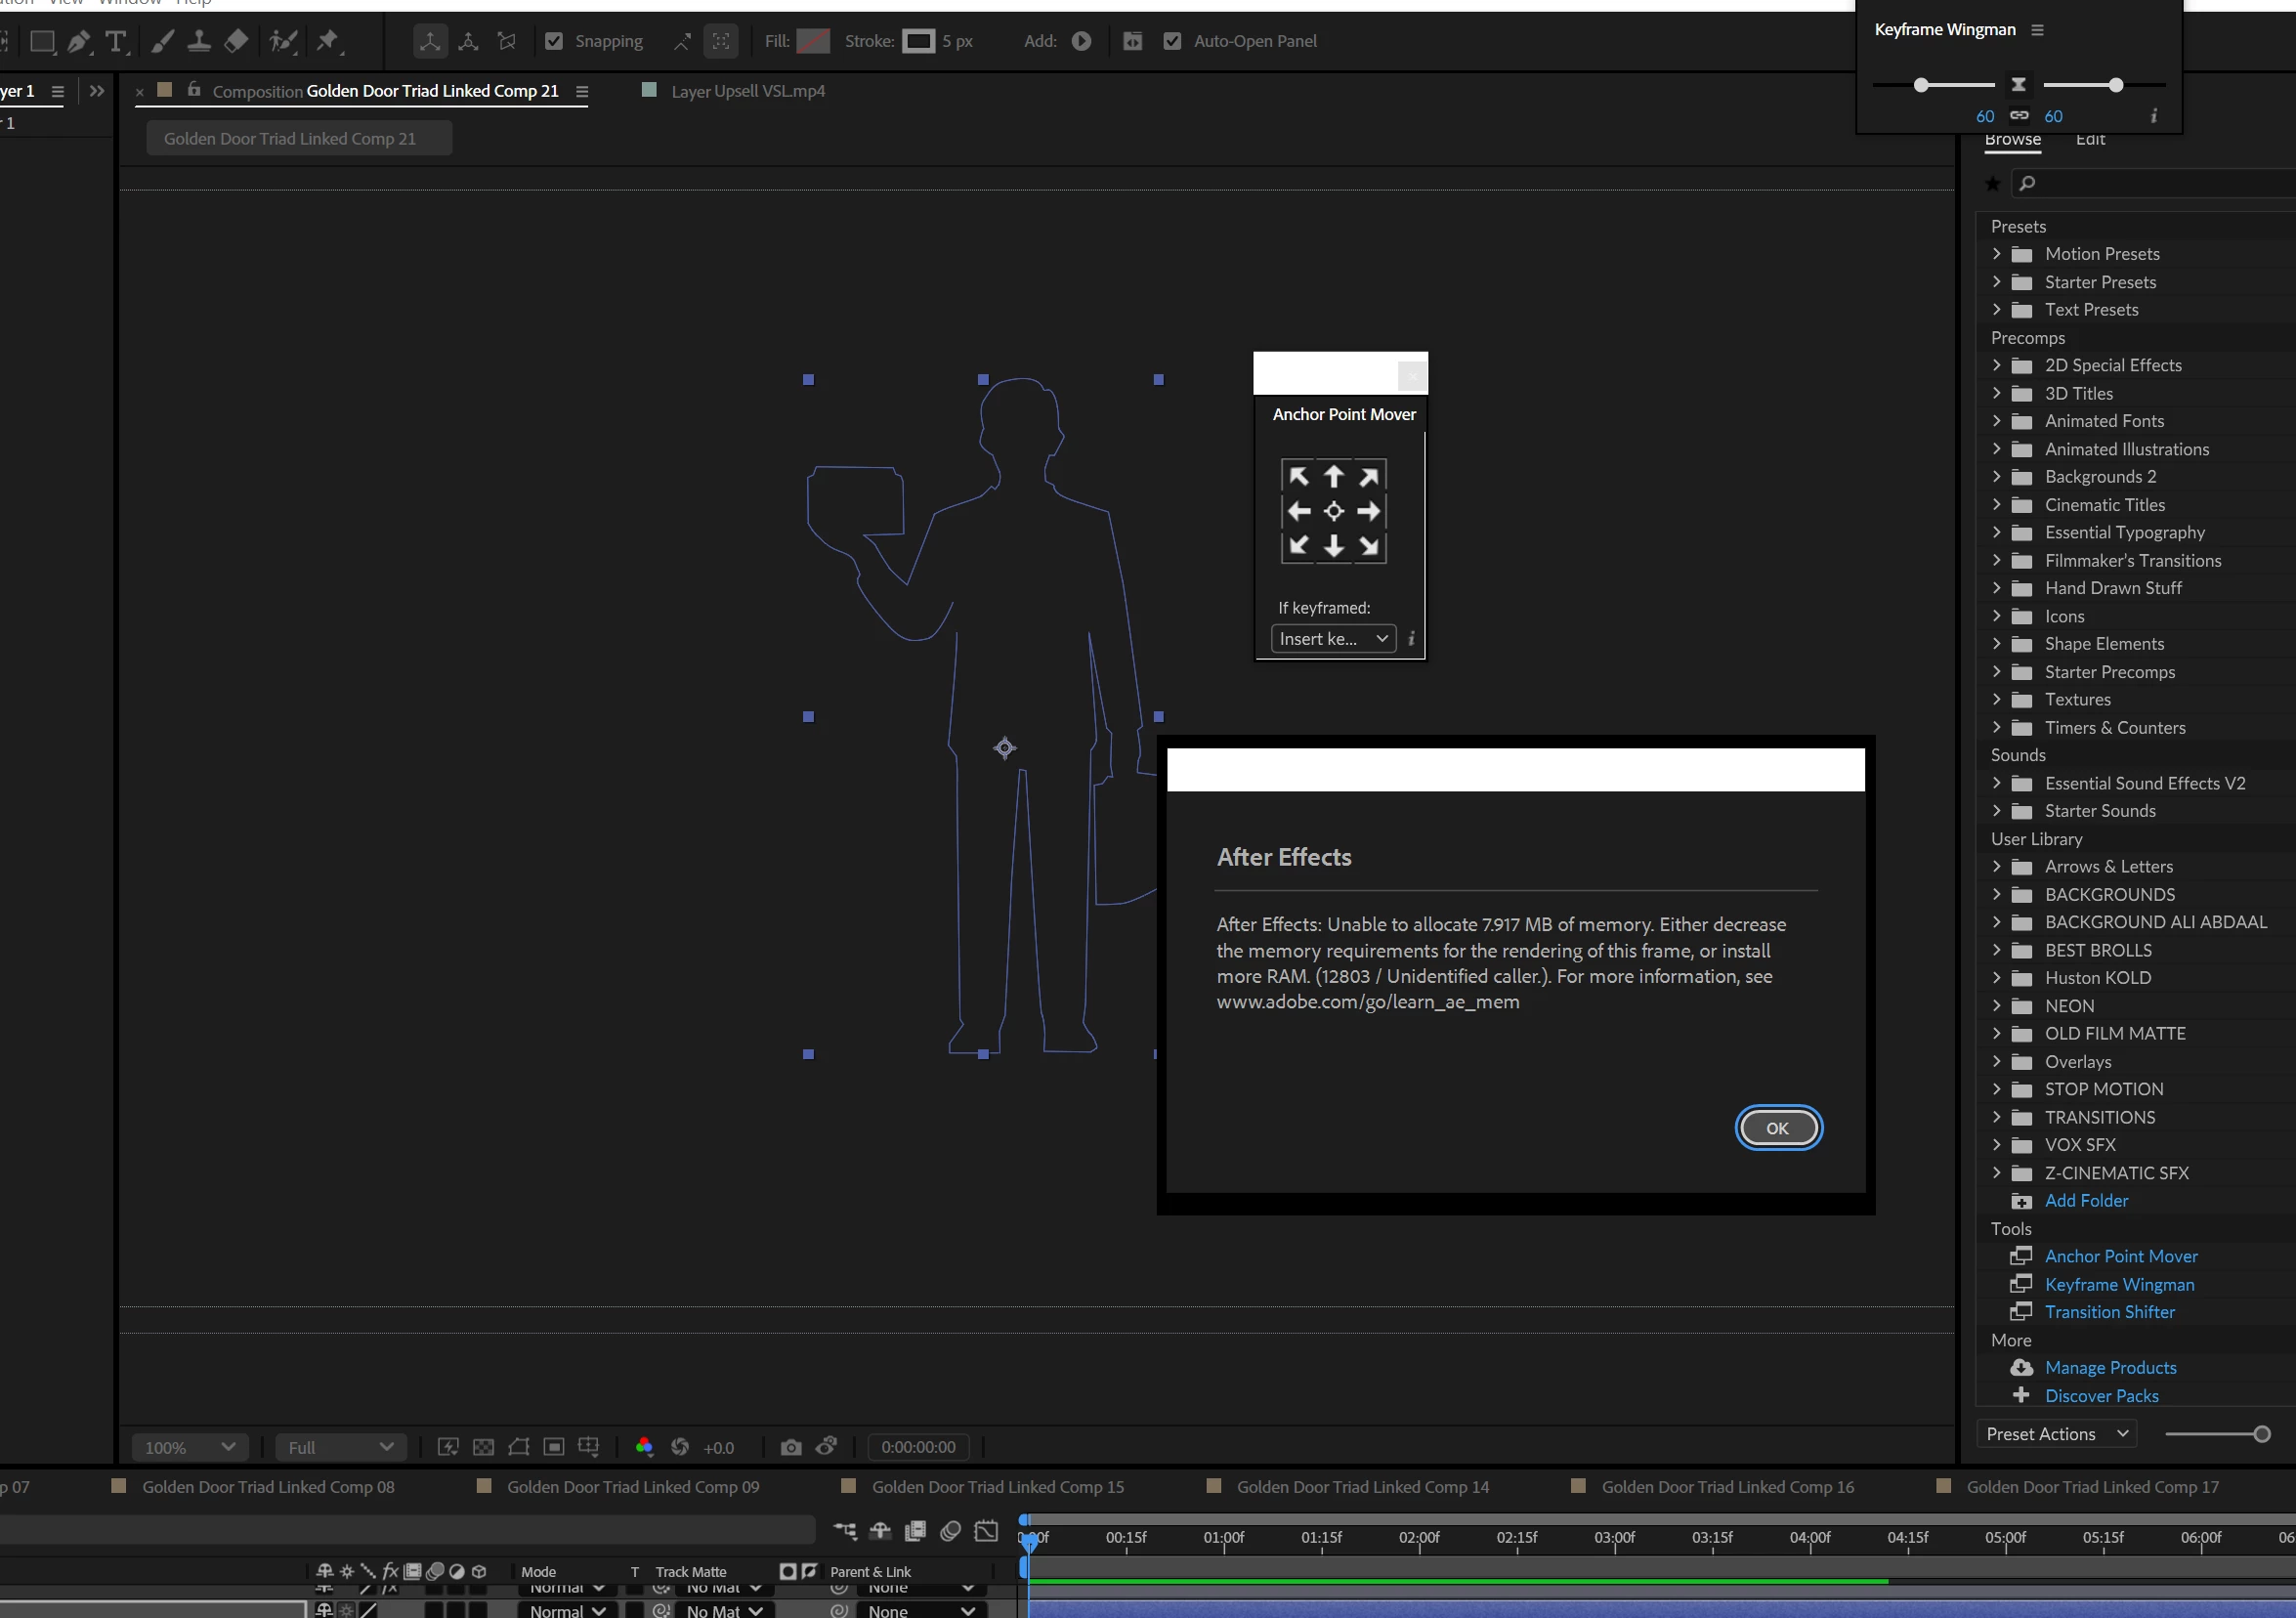This screenshot has width=2296, height=1618.
Task: Take a snapshot with camera icon
Action: pyautogui.click(x=790, y=1447)
